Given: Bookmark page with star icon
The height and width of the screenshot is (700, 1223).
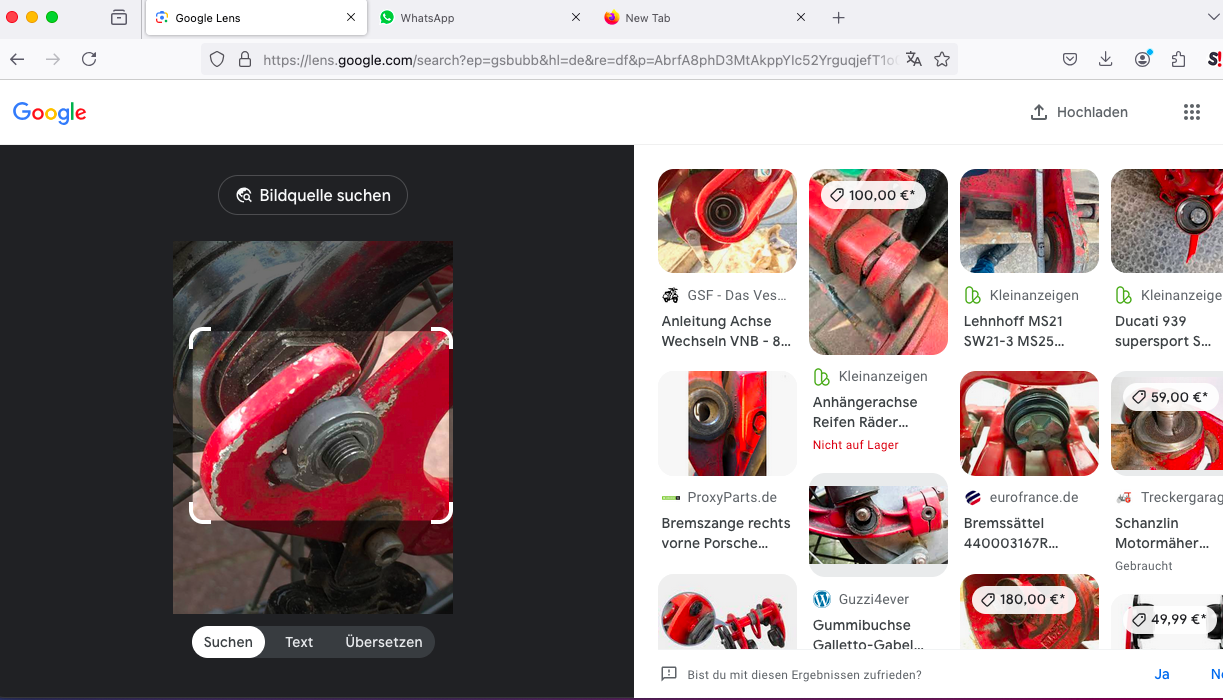Looking at the screenshot, I should pos(941,59).
